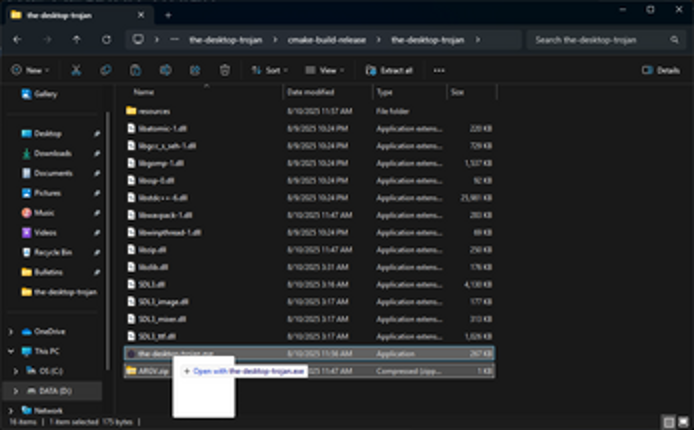Click the pin icon next to Pictures
This screenshot has width=694, height=430.
[96, 193]
